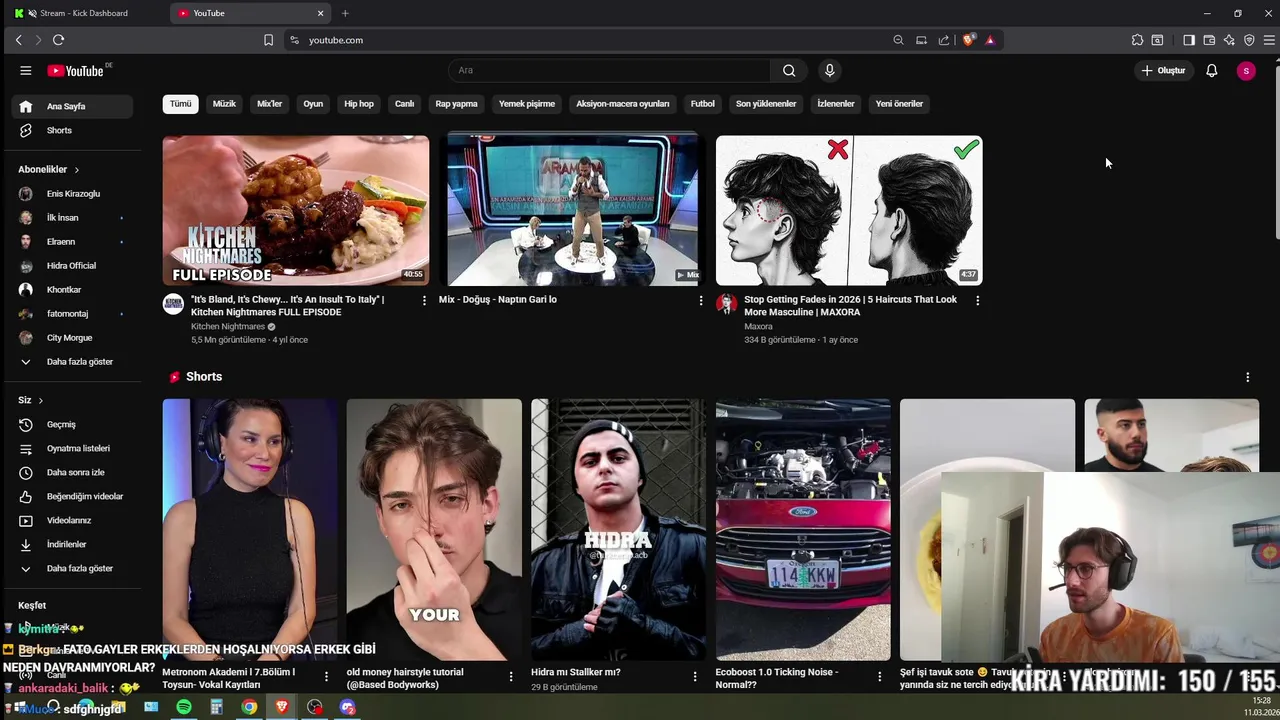Viewport: 1280px width, 720px height.
Task: Start voice search with microphone icon
Action: [829, 70]
